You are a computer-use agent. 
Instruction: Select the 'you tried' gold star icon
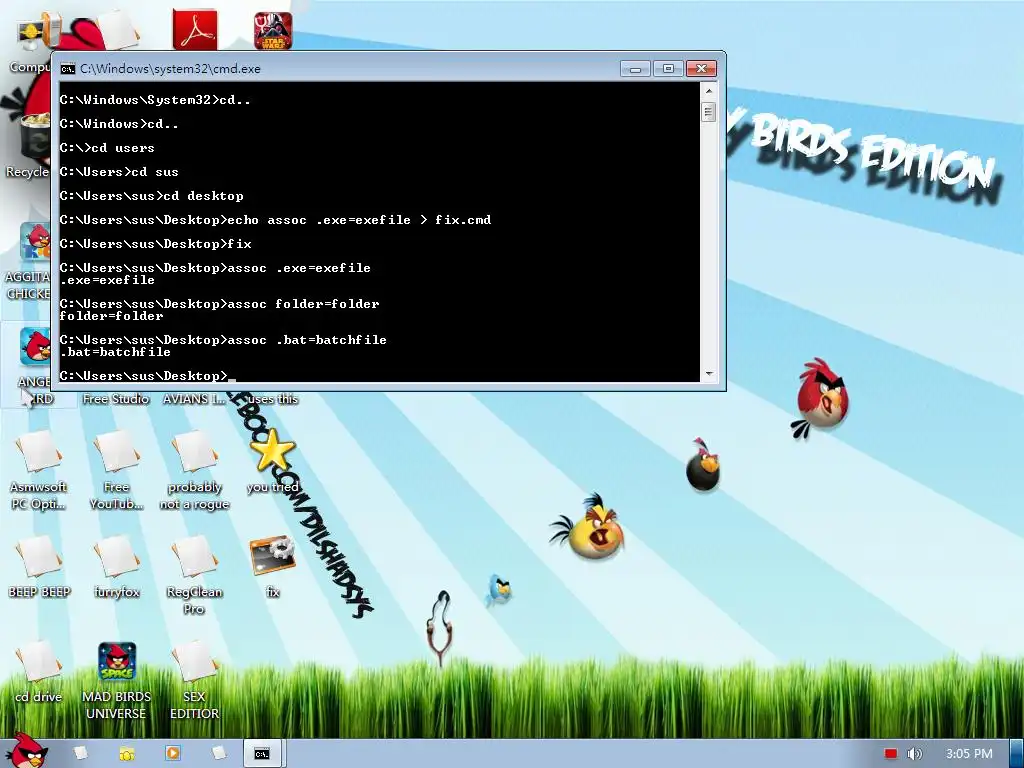273,461
